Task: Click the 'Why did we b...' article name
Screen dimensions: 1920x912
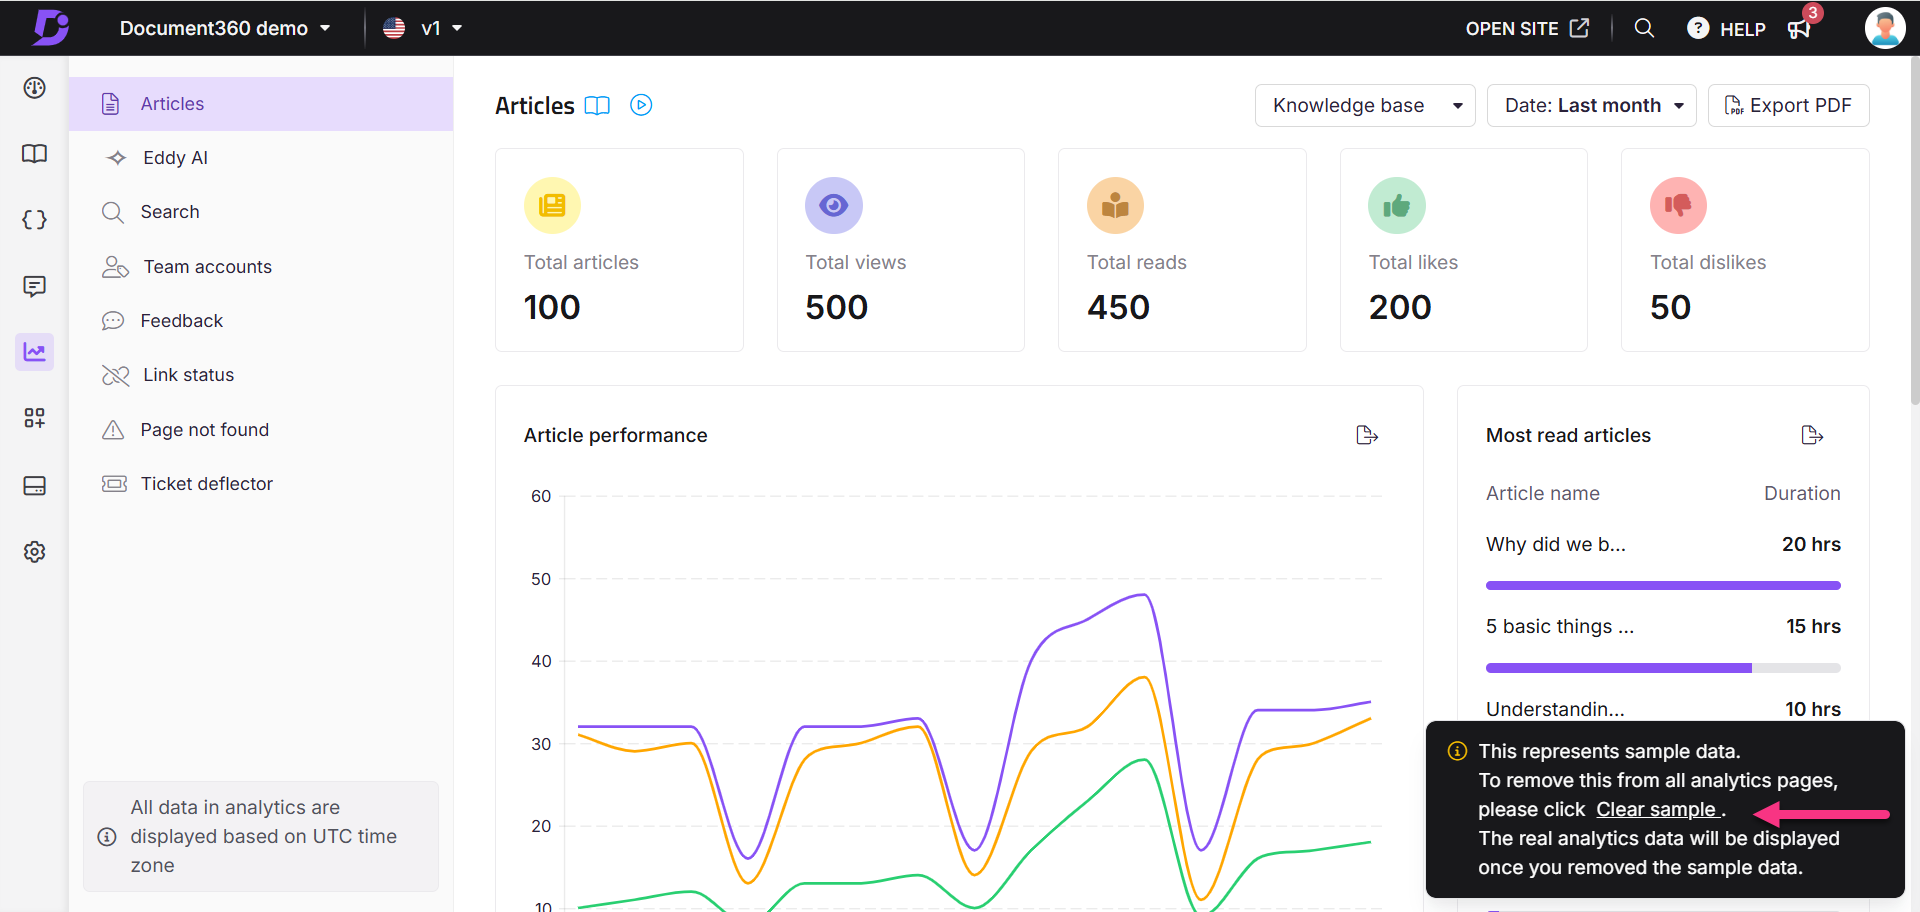Action: [x=1556, y=544]
